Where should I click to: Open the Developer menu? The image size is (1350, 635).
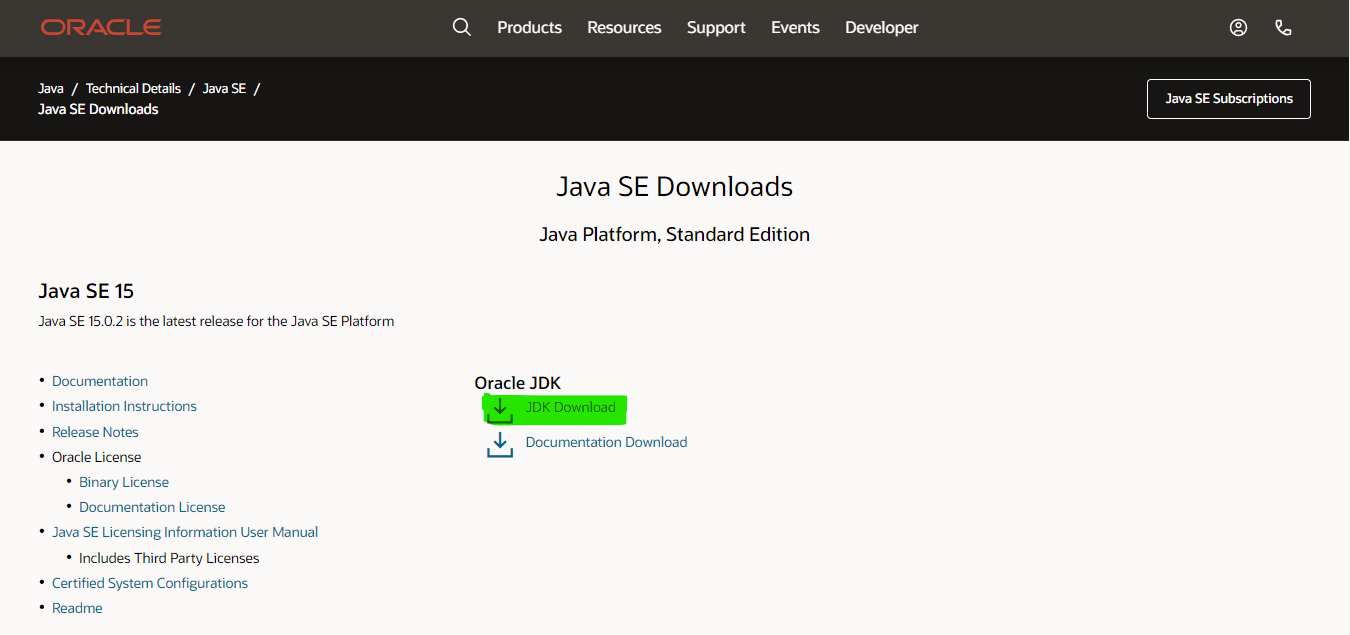[881, 28]
